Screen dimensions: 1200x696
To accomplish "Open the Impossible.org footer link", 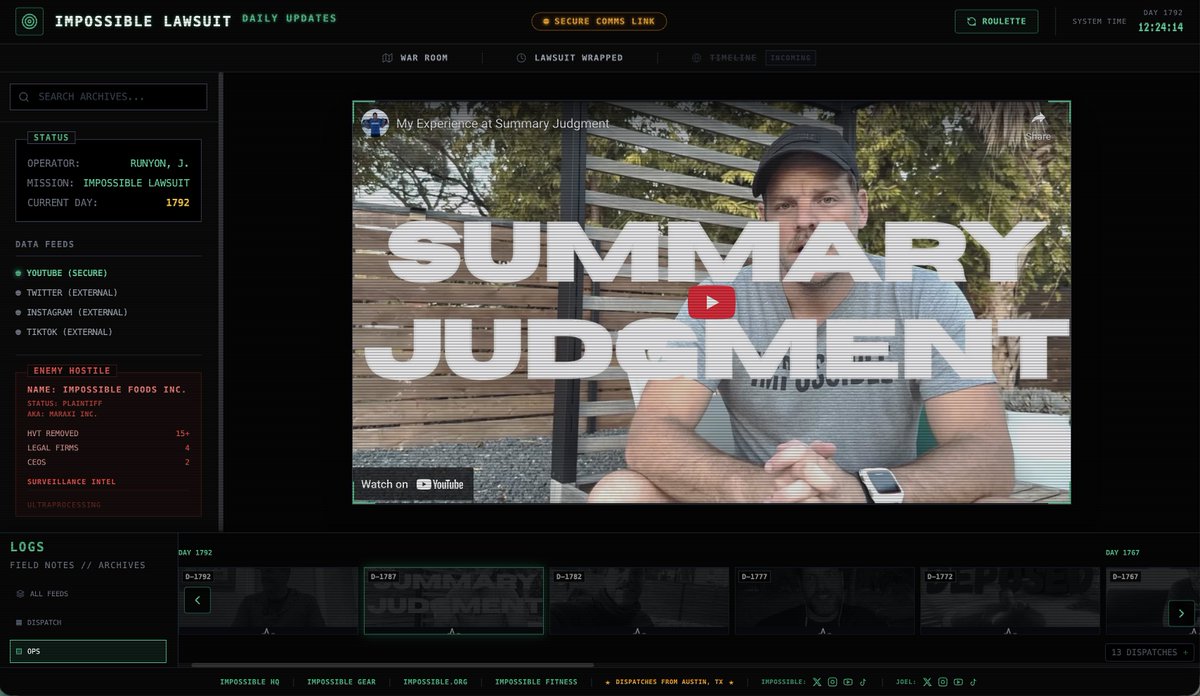I will click(x=435, y=682).
